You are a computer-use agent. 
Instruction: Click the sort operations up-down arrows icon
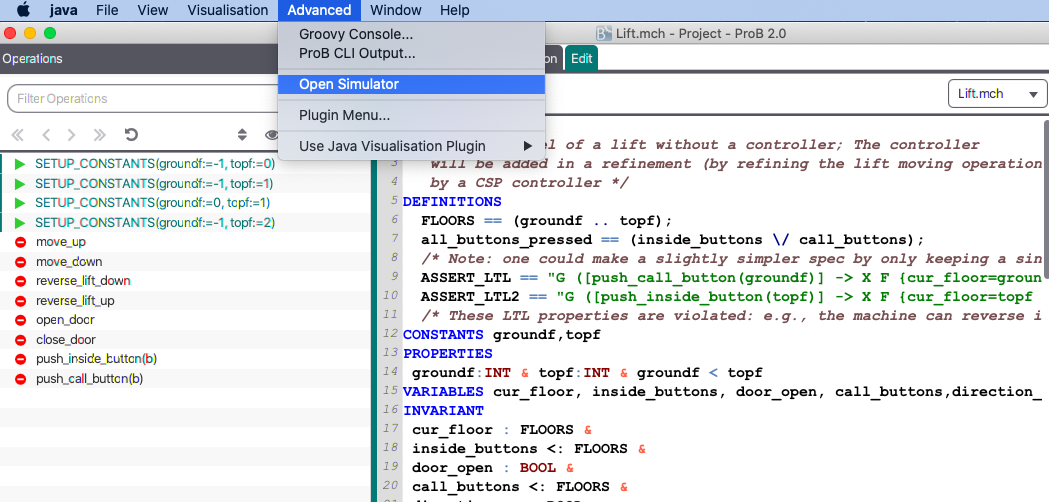pos(241,135)
